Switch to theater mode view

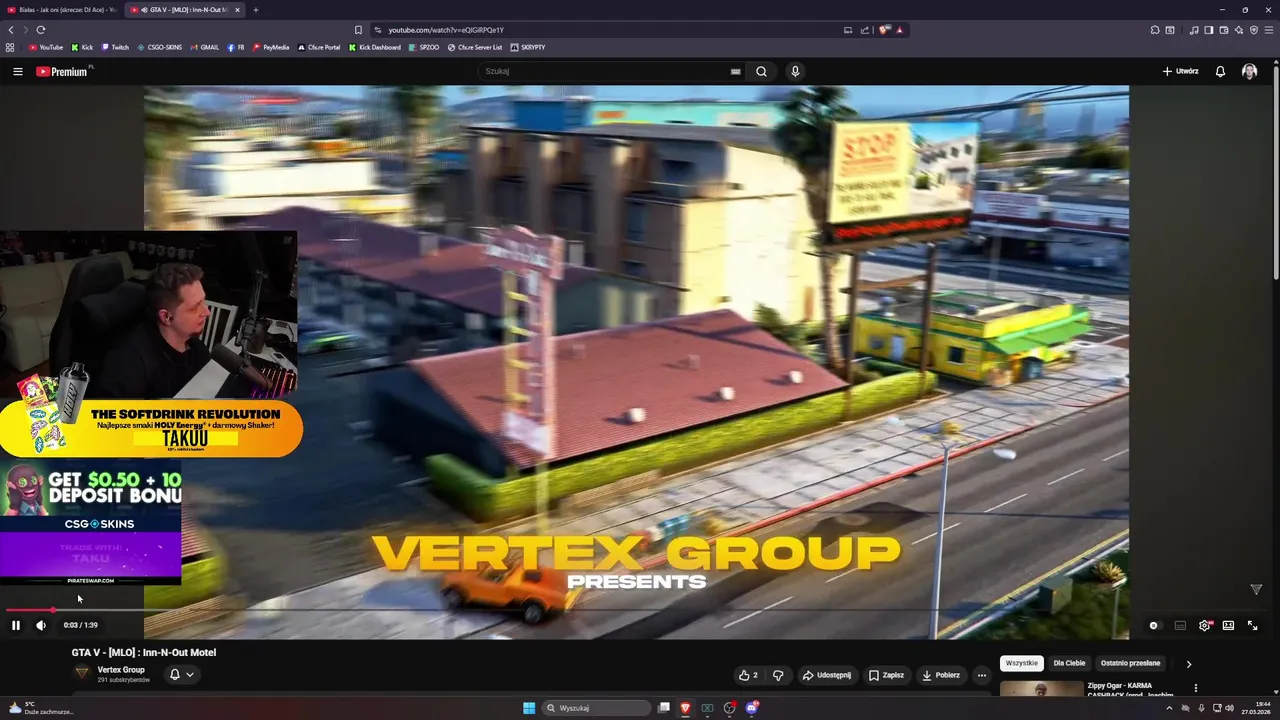(1228, 625)
